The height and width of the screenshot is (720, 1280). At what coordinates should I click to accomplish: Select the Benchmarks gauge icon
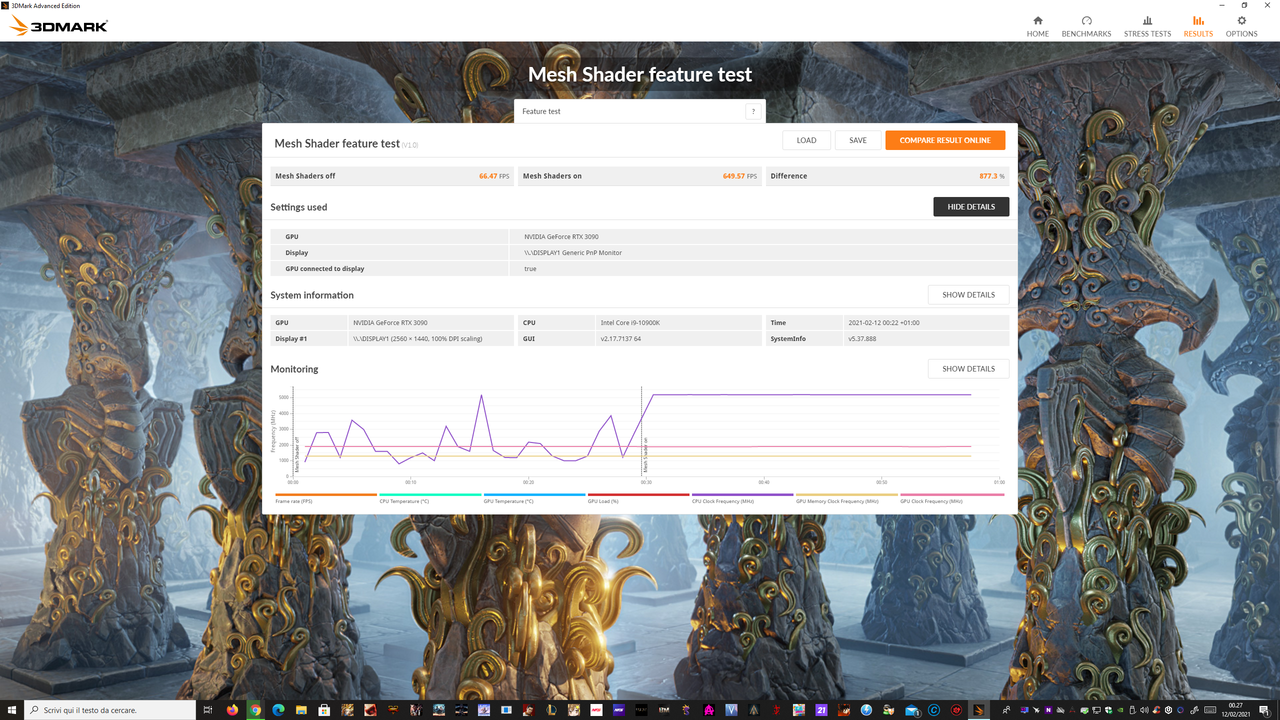1086,24
